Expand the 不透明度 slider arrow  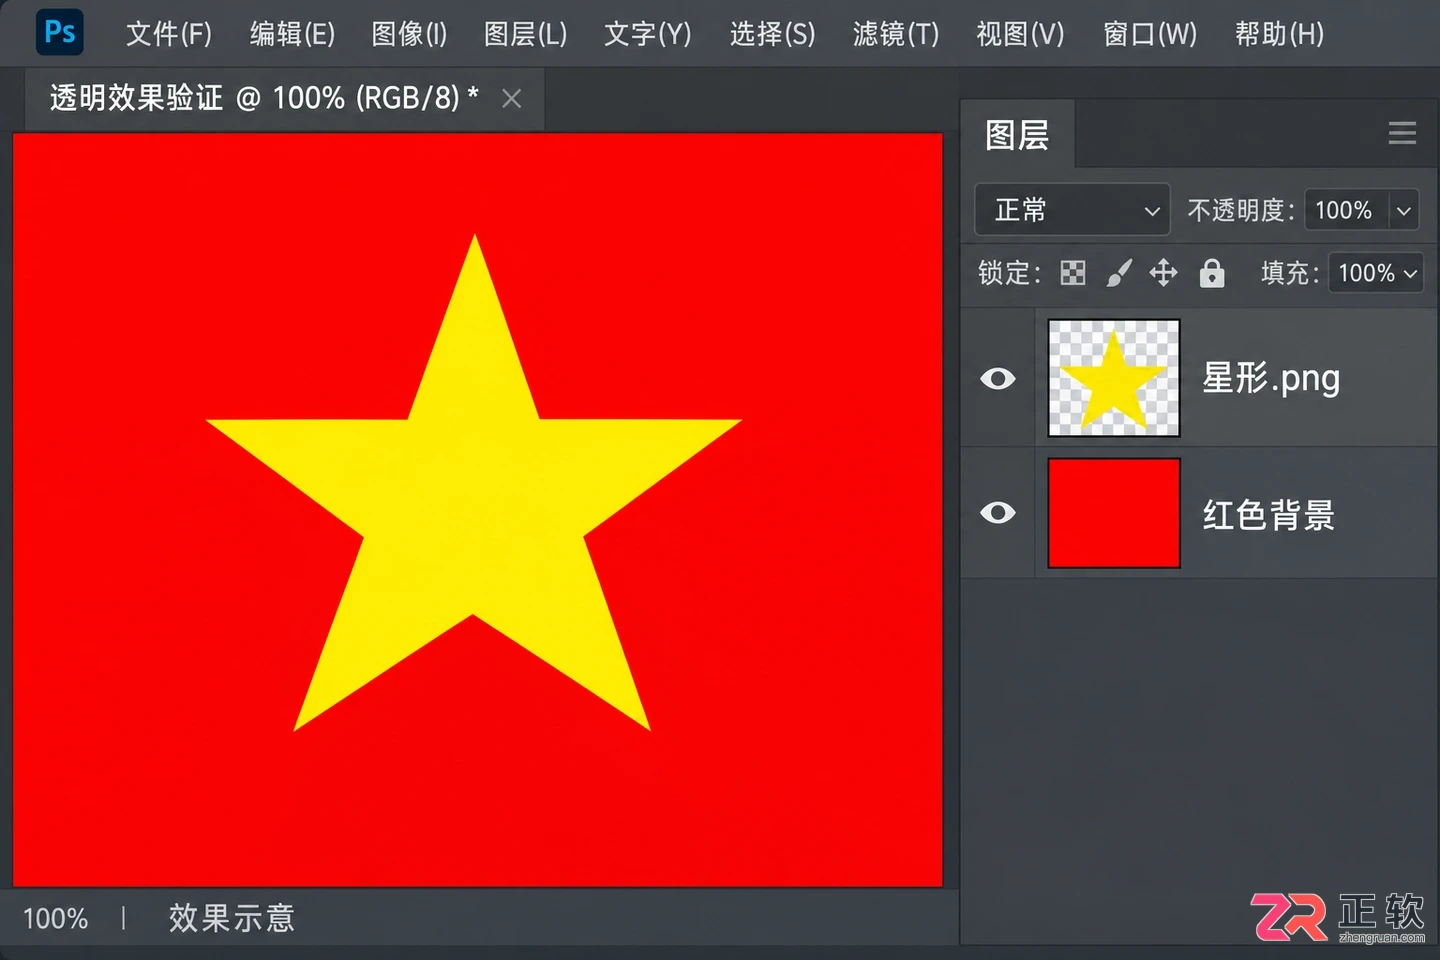[x=1404, y=211]
